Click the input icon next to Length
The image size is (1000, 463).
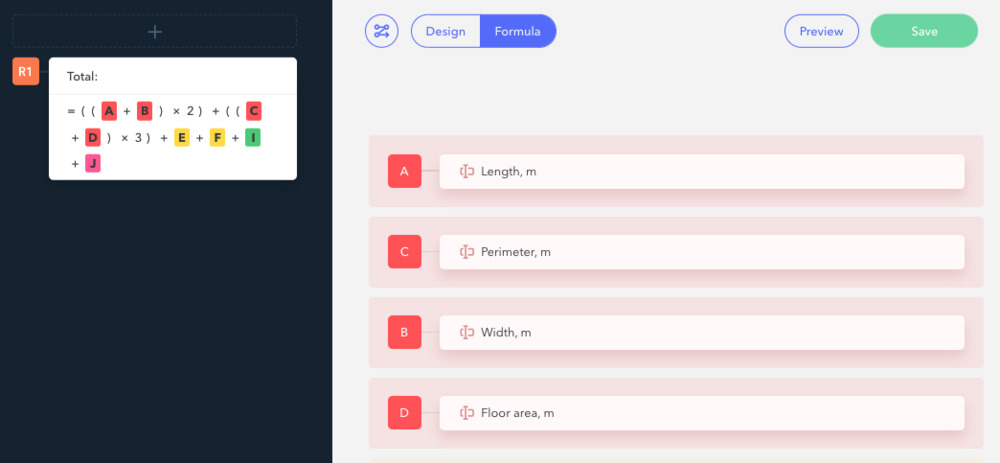(x=467, y=172)
